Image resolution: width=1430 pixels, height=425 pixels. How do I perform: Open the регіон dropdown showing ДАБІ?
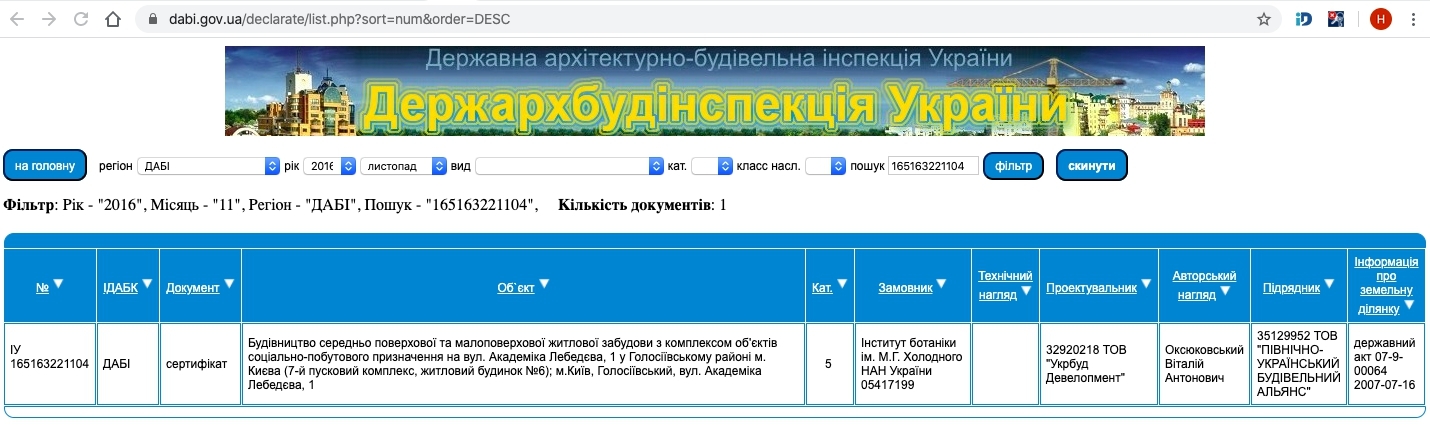click(x=209, y=166)
